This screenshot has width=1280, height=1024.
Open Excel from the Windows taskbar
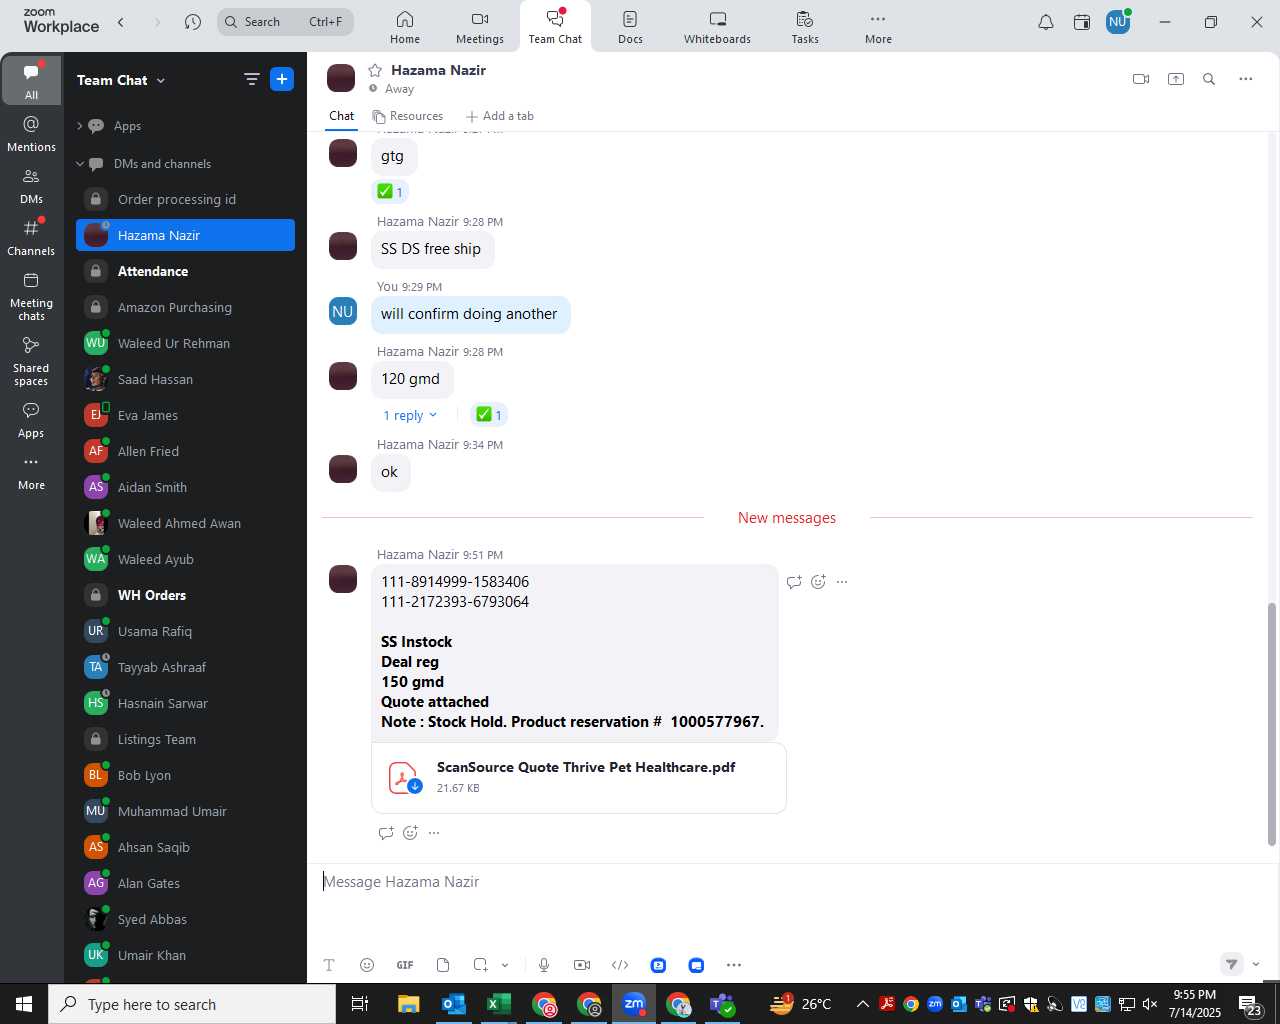499,1004
